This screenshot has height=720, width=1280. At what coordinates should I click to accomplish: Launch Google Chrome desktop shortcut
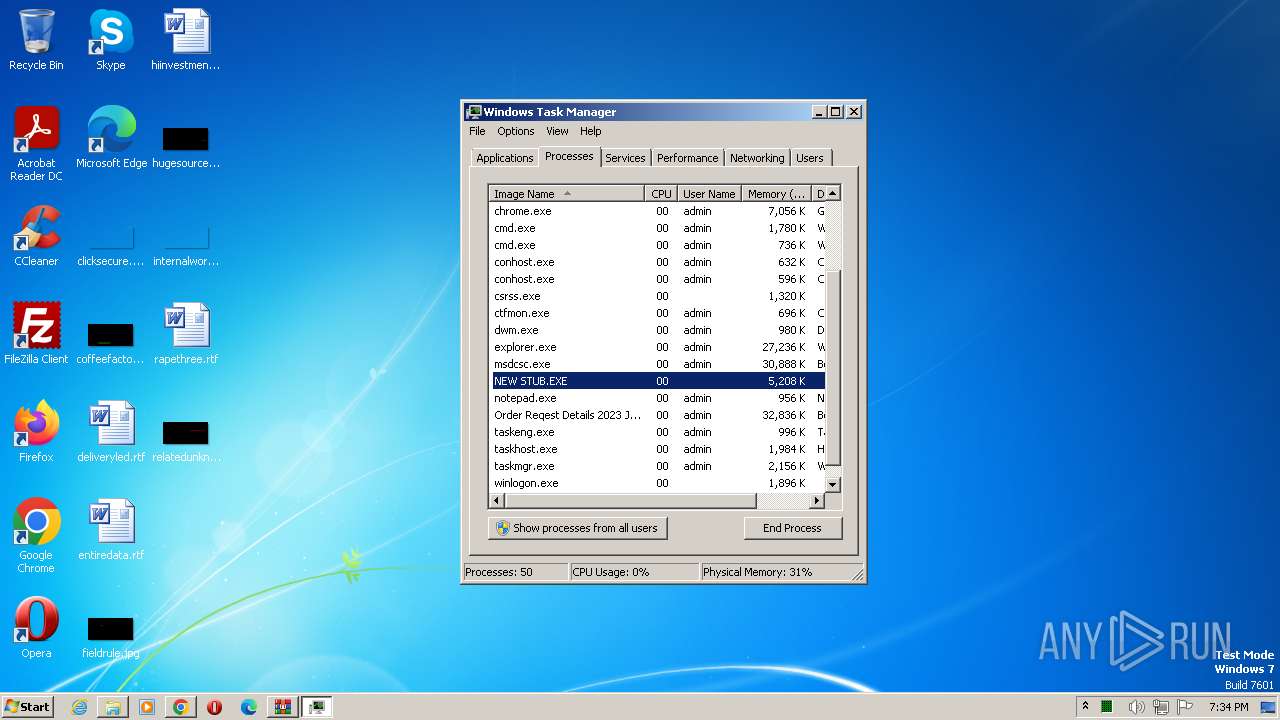(36, 535)
